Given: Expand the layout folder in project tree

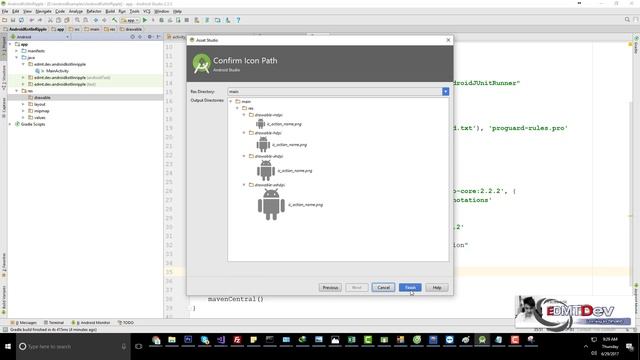Looking at the screenshot, I should [x=23, y=104].
